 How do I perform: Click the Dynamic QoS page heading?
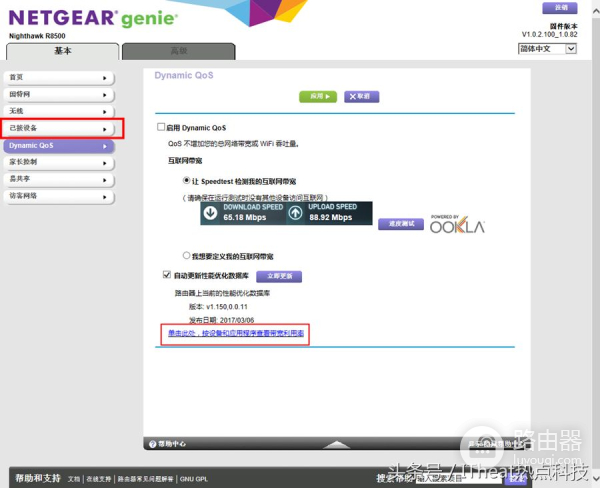[x=184, y=75]
